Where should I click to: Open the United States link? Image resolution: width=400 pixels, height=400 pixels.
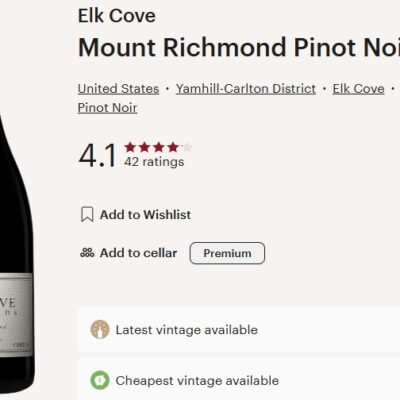tap(118, 89)
